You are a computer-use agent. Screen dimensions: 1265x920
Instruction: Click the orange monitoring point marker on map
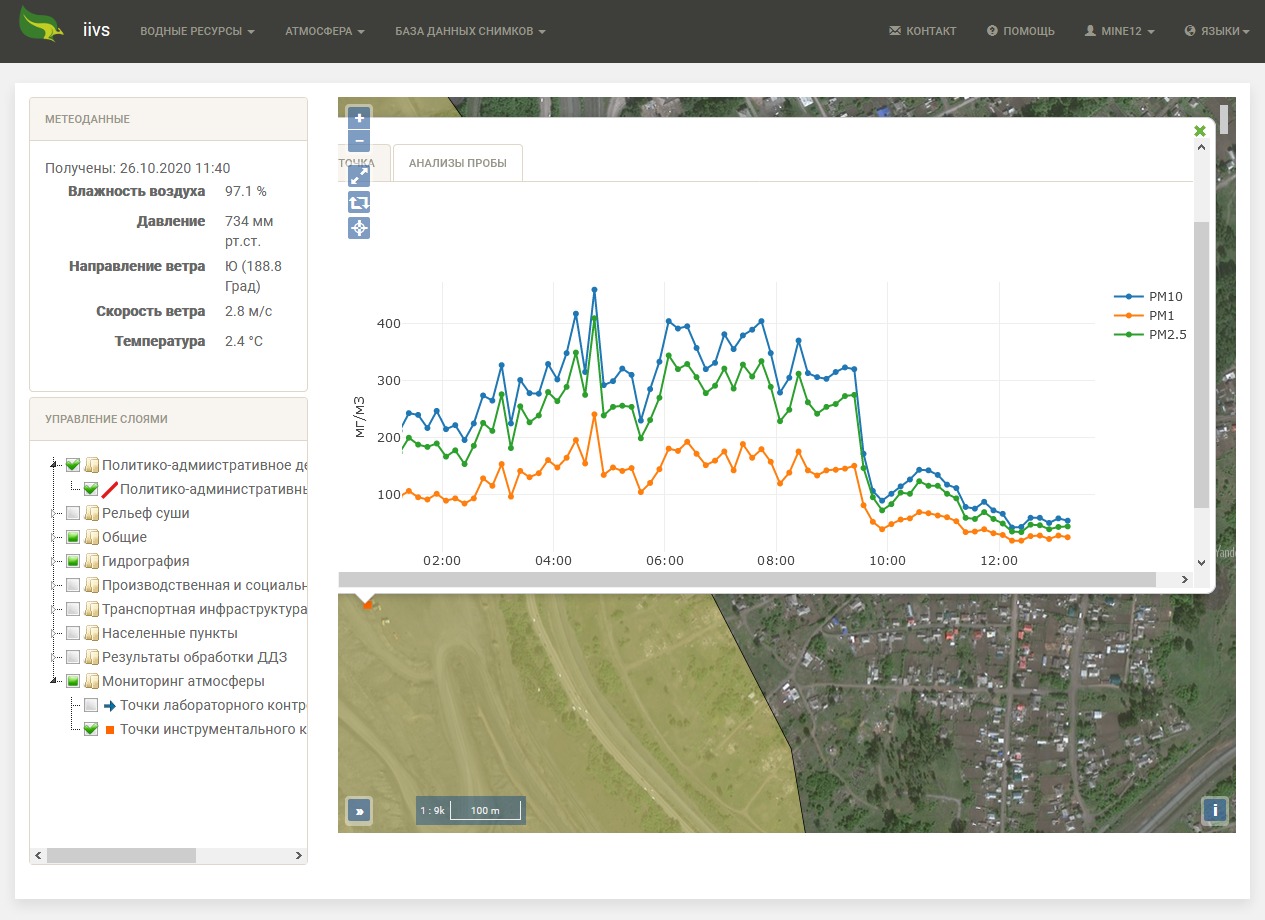[x=367, y=605]
